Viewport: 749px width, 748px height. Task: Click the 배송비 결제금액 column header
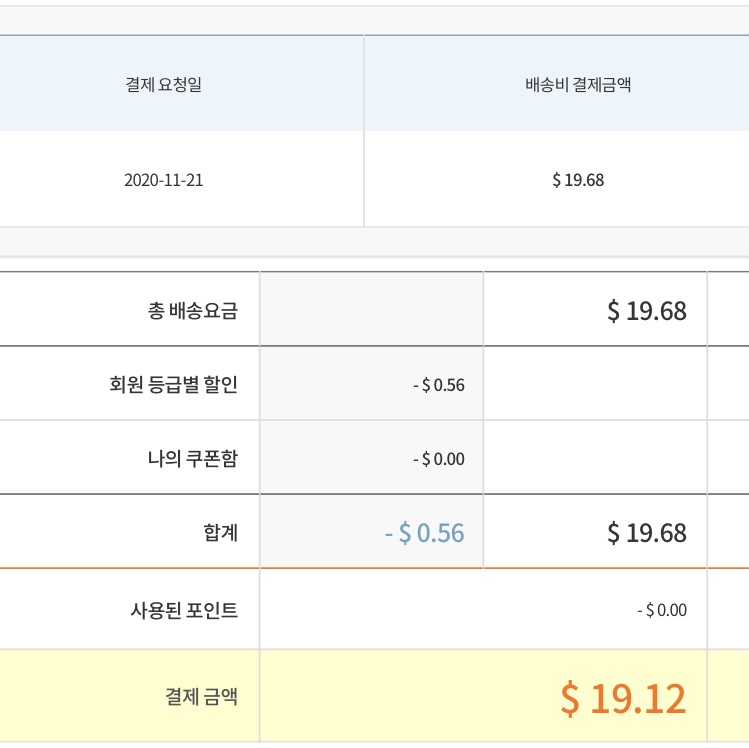[578, 85]
